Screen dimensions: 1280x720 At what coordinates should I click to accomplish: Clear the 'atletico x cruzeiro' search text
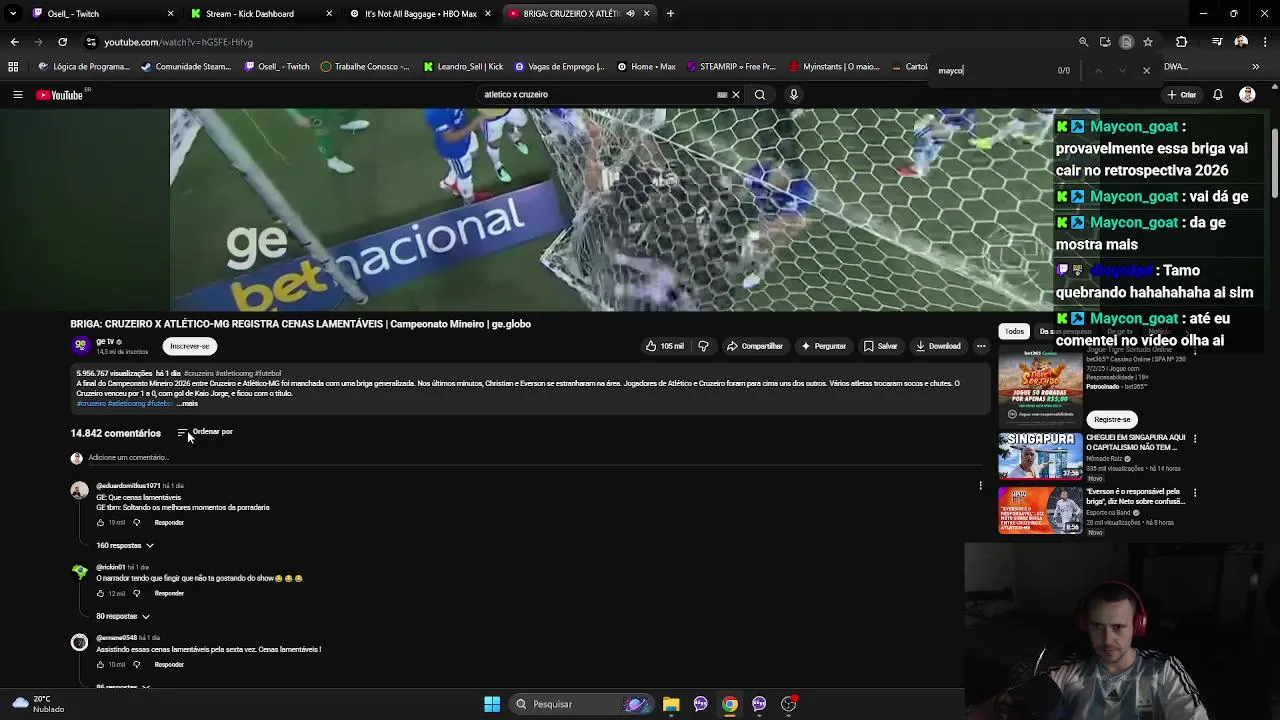pyautogui.click(x=735, y=95)
